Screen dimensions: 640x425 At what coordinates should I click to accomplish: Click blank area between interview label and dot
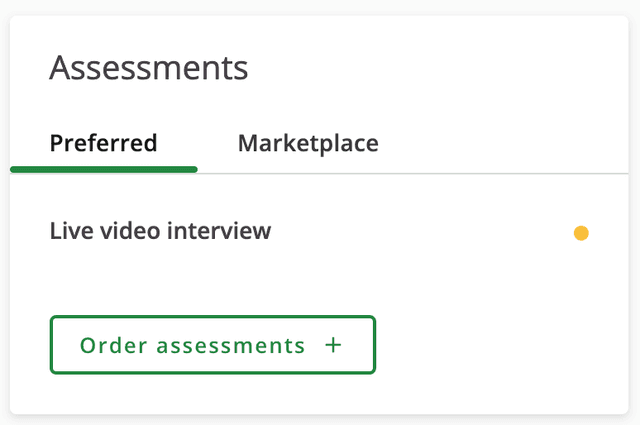[420, 232]
